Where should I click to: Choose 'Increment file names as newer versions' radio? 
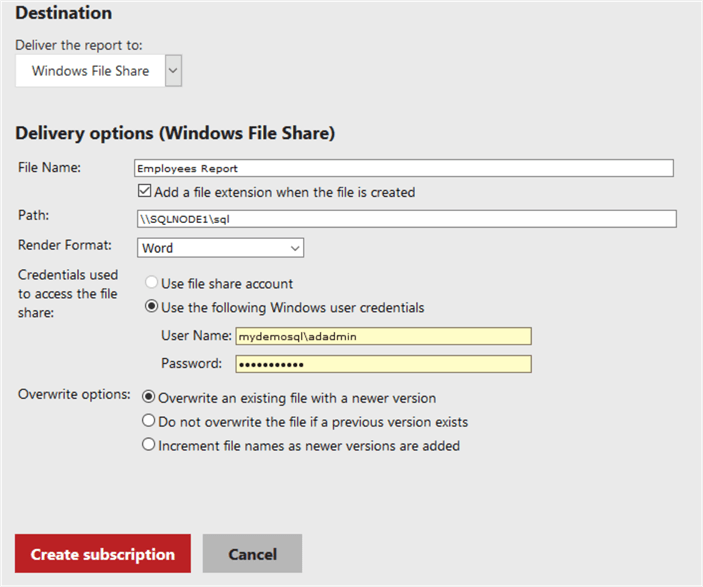(149, 445)
